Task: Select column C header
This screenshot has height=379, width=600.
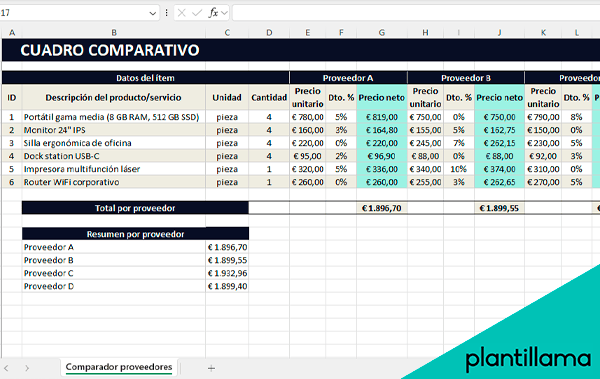Action: pyautogui.click(x=227, y=33)
